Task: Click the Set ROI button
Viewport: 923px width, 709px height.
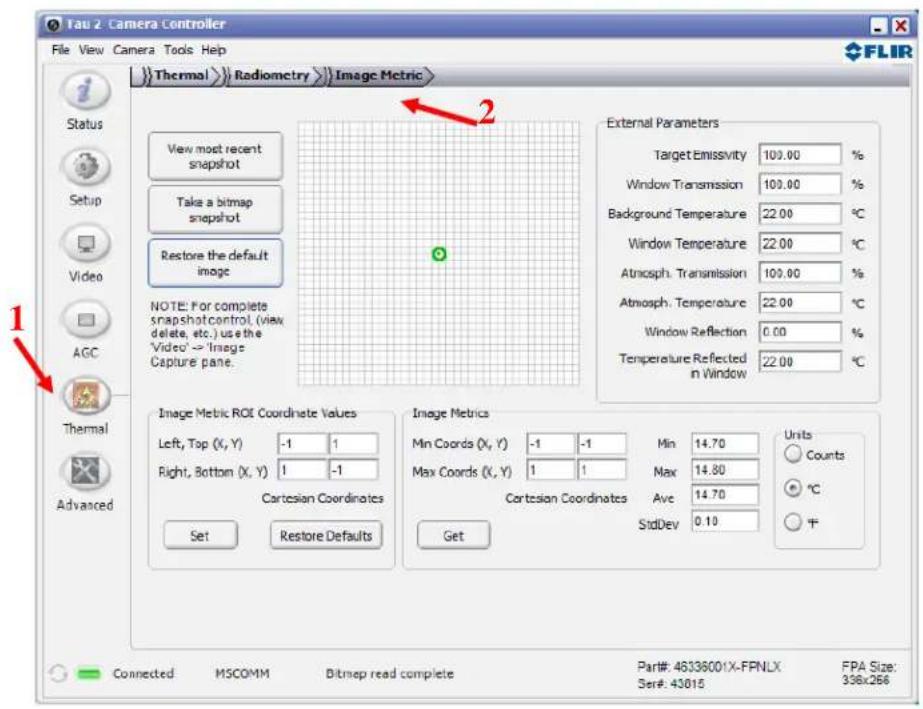Action: coord(201,535)
